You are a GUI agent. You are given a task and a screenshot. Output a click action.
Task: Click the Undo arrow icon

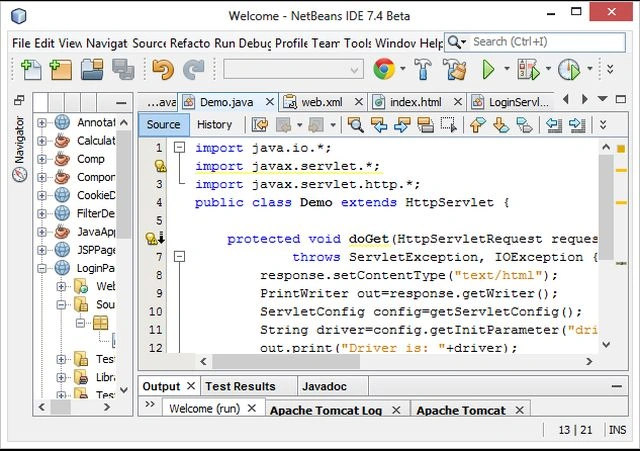[162, 69]
